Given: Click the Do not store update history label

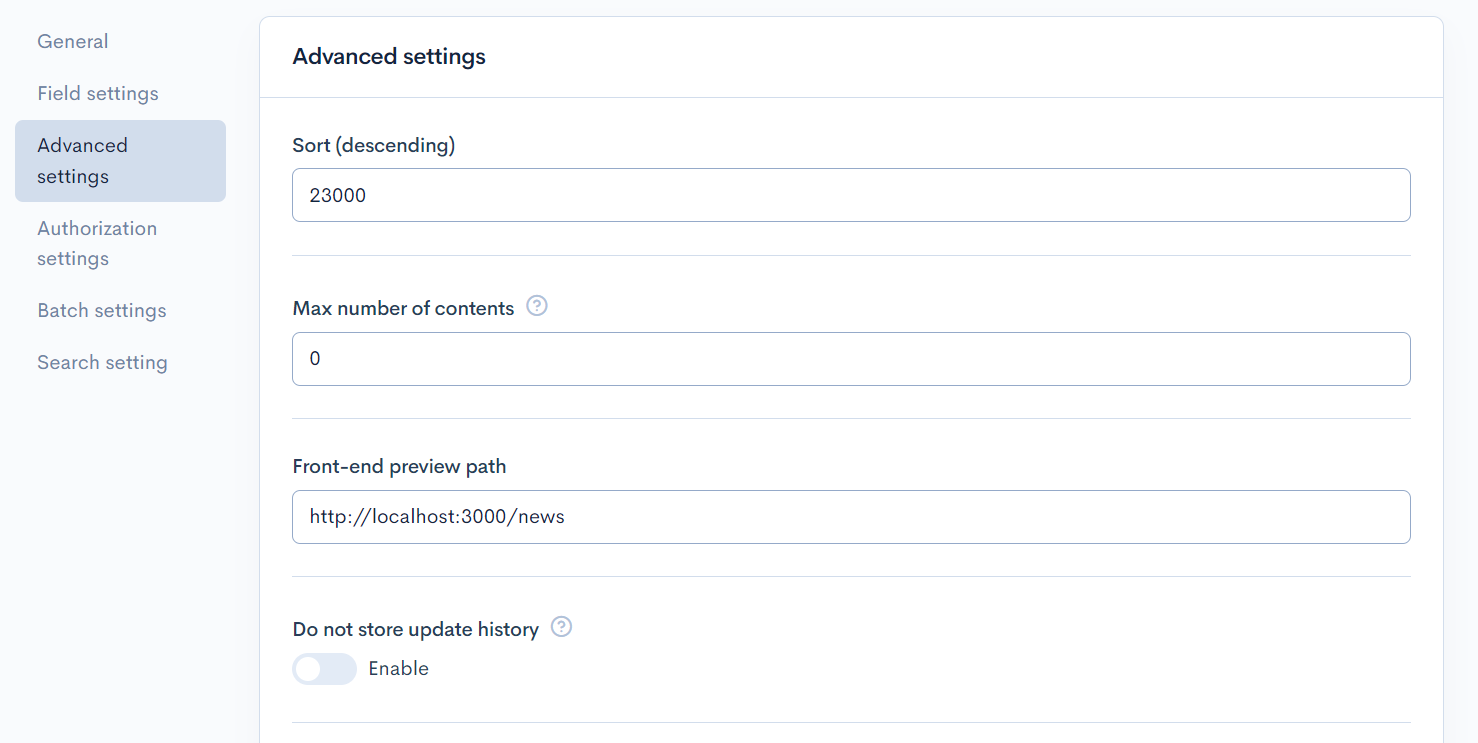Looking at the screenshot, I should [415, 630].
